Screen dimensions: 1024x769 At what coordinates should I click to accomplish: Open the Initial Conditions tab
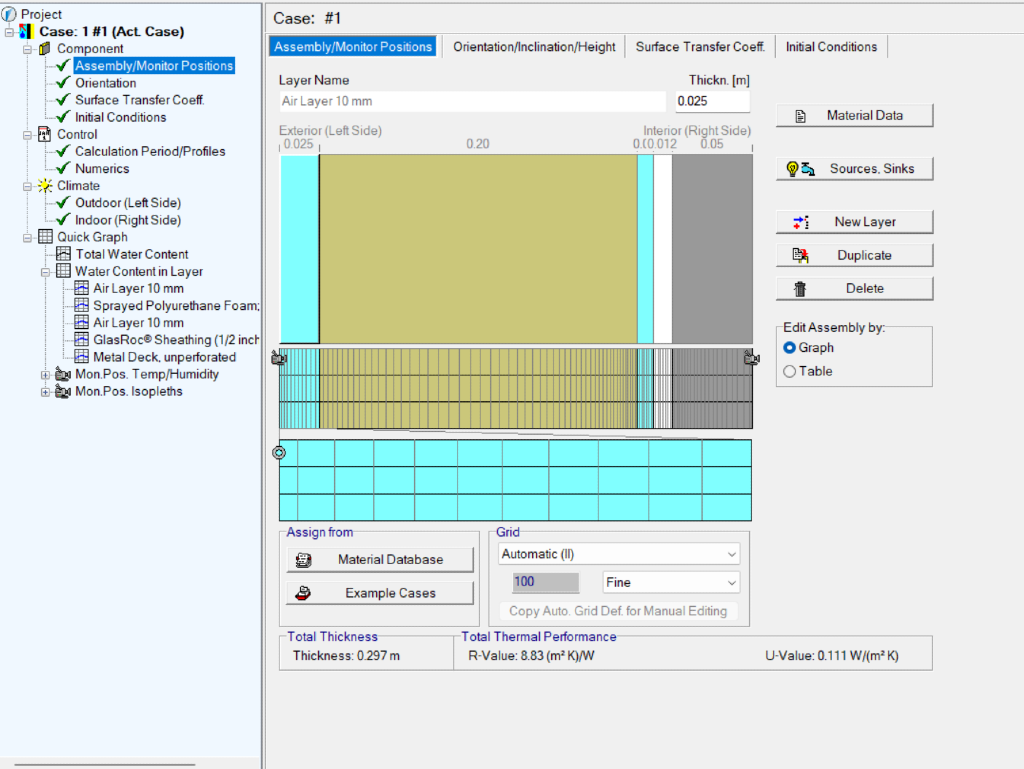[x=831, y=47]
